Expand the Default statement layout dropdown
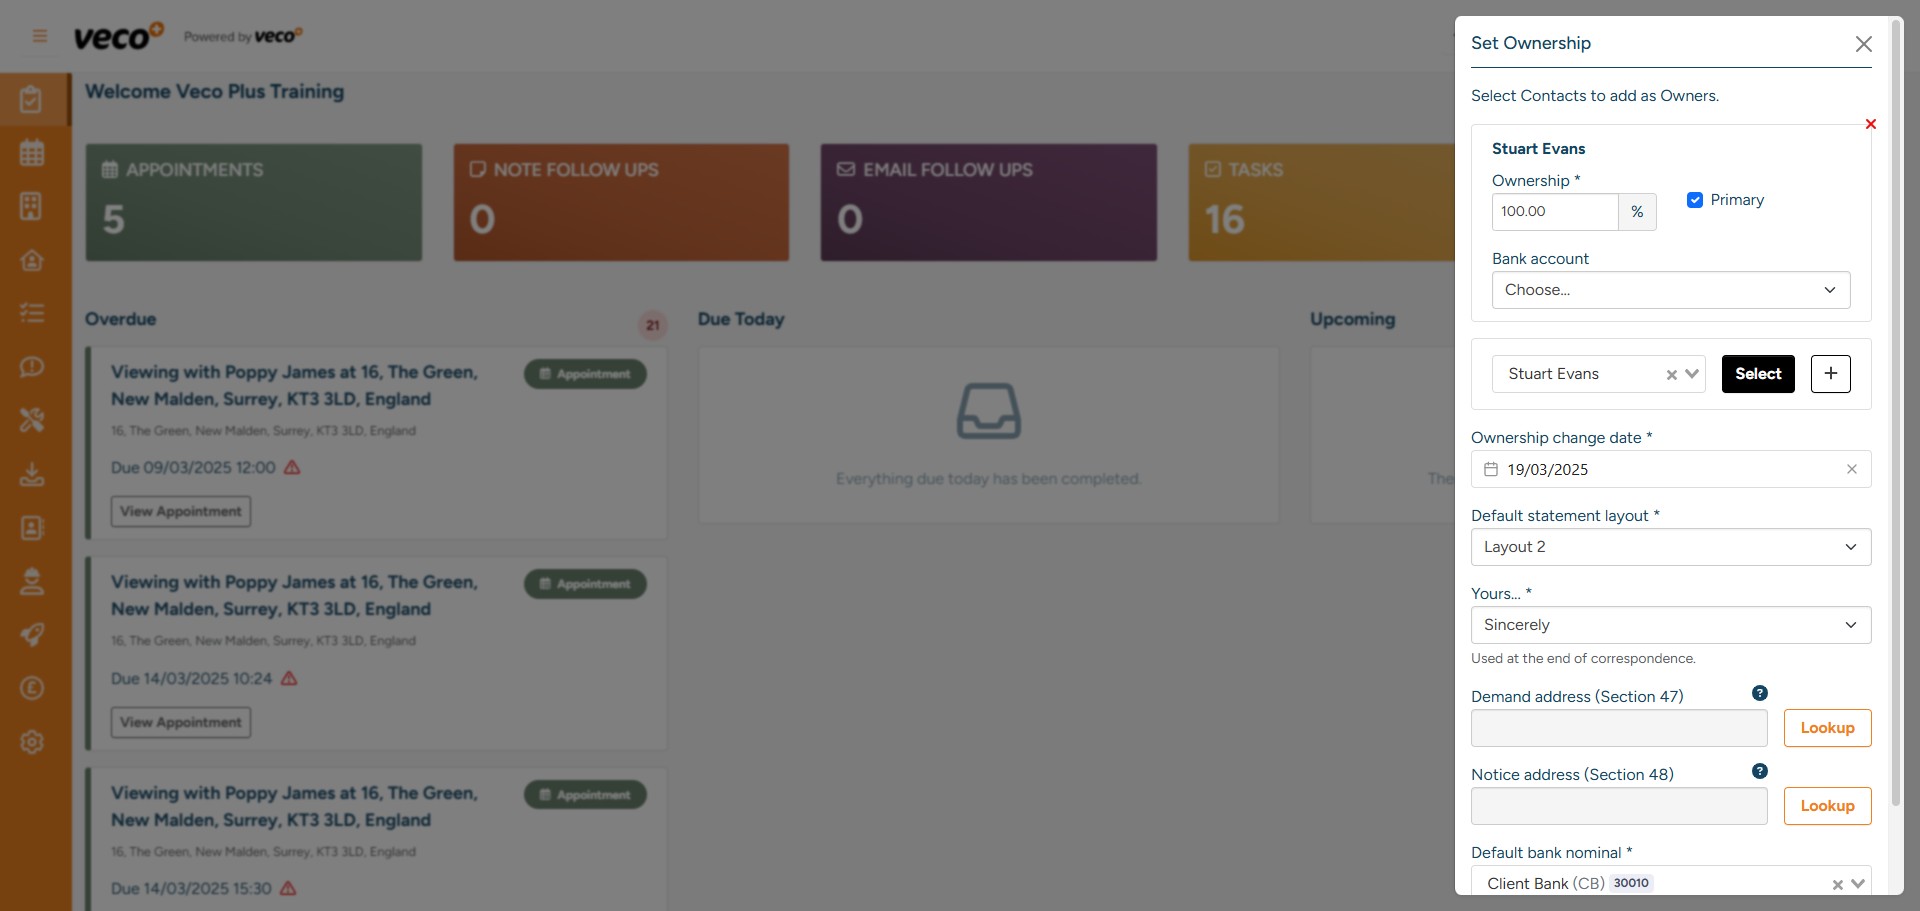 click(1670, 547)
